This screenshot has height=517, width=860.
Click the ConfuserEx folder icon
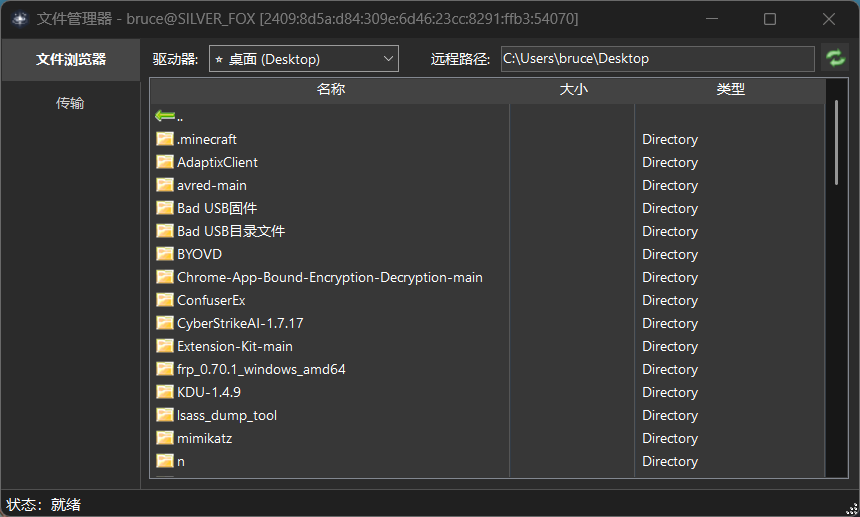coord(165,300)
